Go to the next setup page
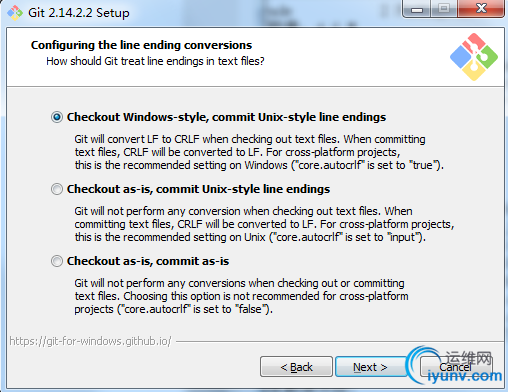The image size is (508, 392). coord(370,367)
